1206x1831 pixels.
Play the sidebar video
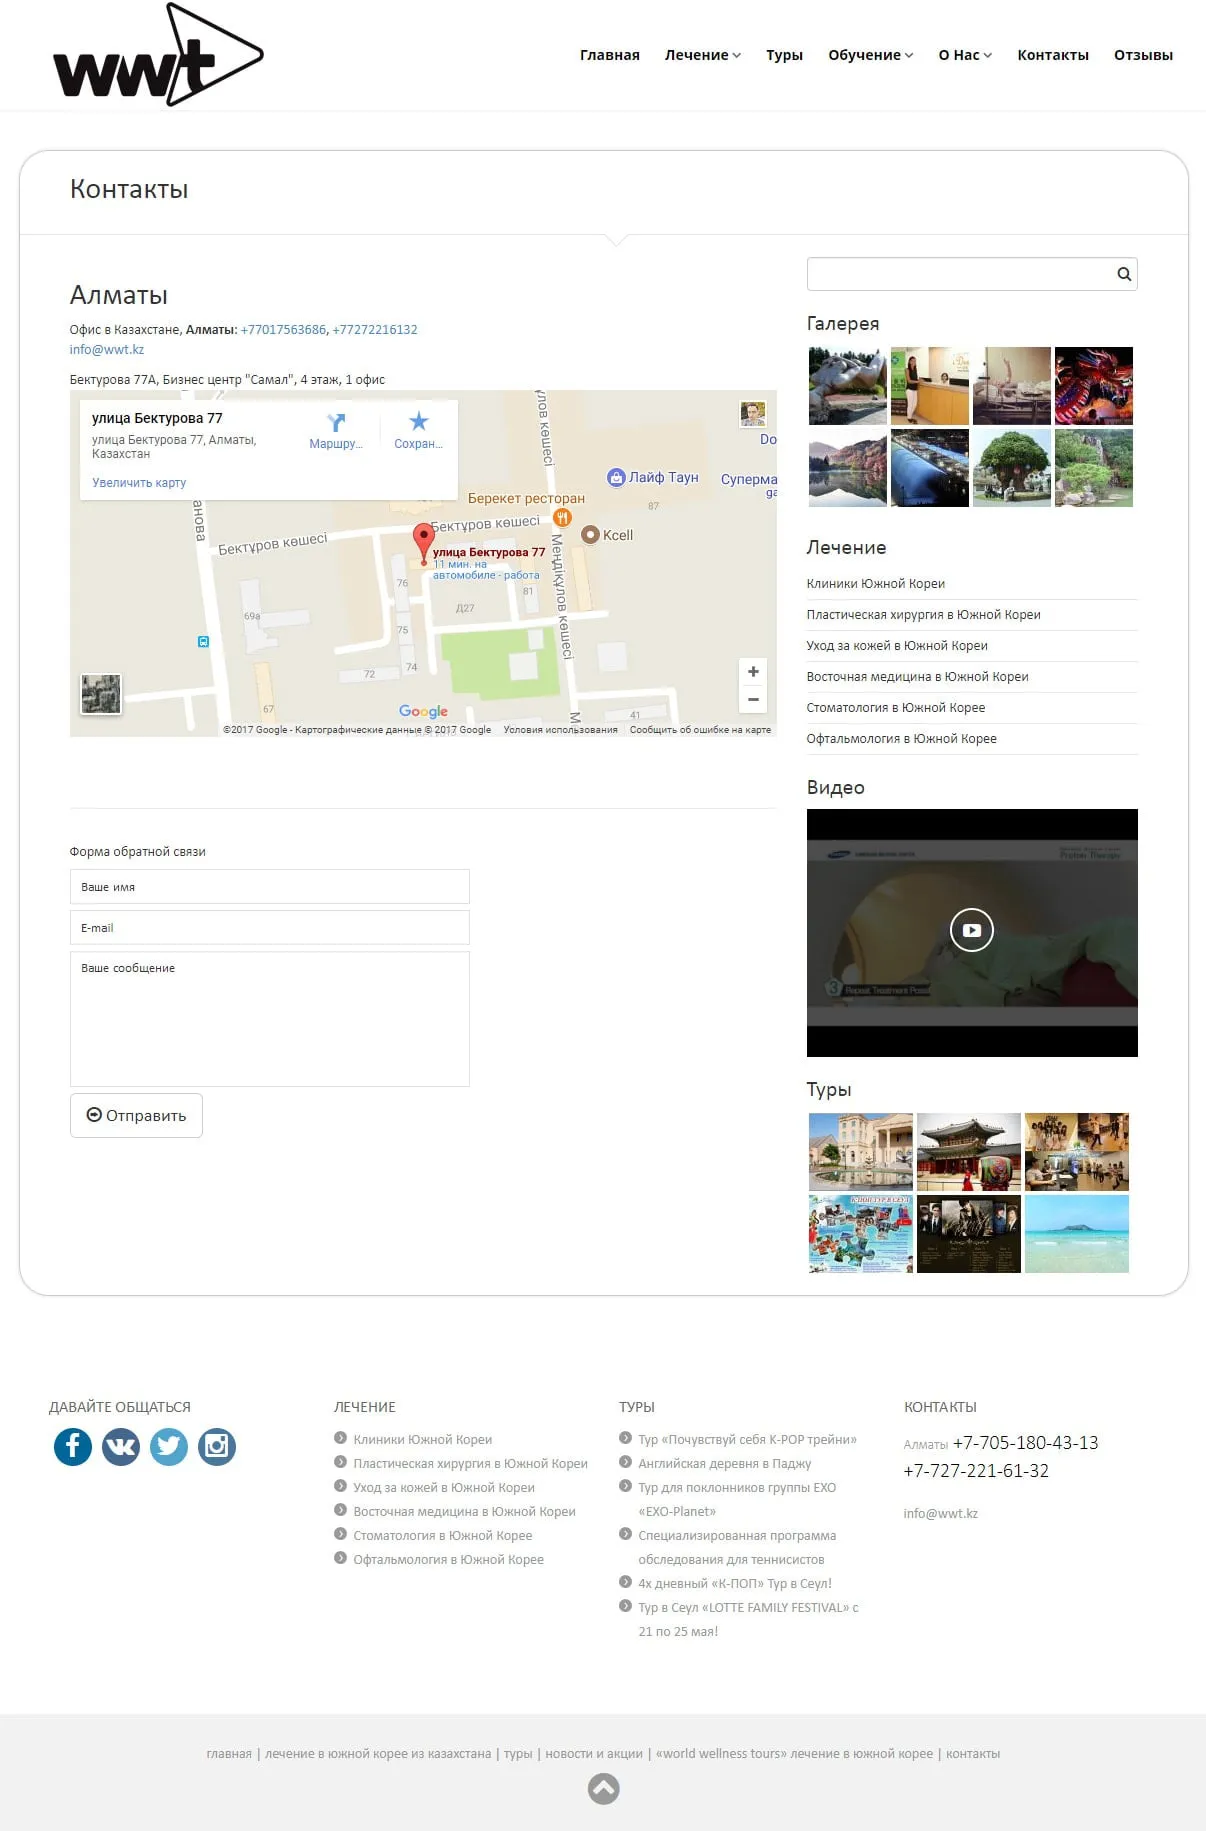pyautogui.click(x=971, y=930)
